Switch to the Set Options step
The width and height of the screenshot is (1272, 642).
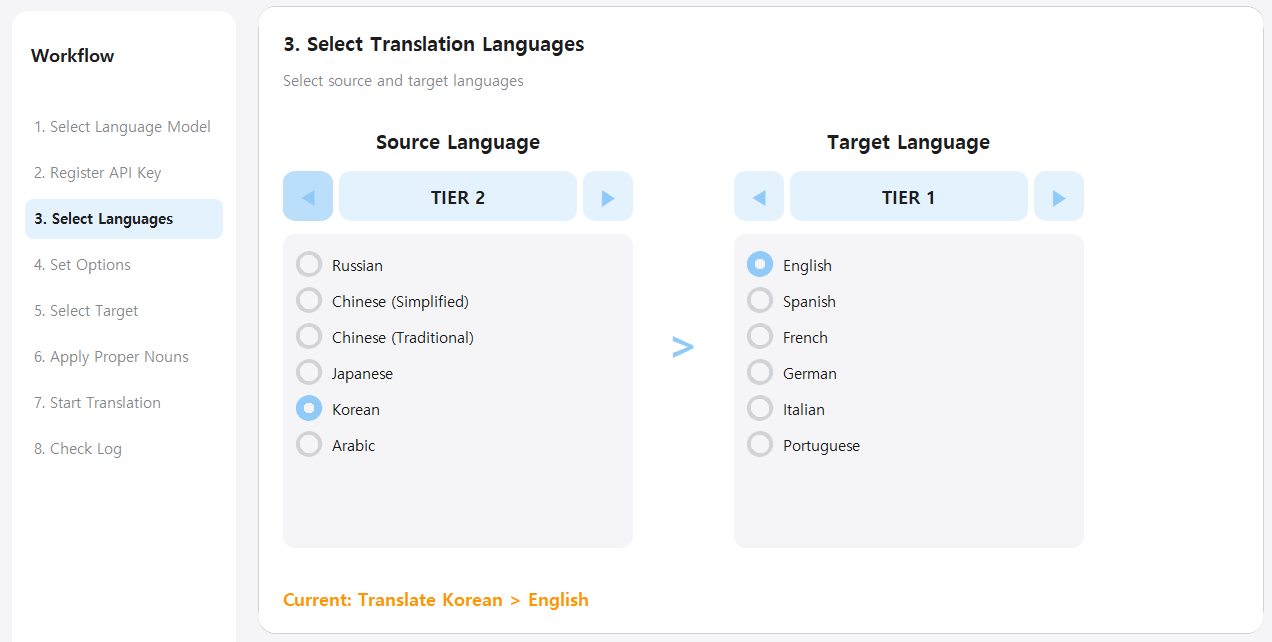tap(82, 264)
